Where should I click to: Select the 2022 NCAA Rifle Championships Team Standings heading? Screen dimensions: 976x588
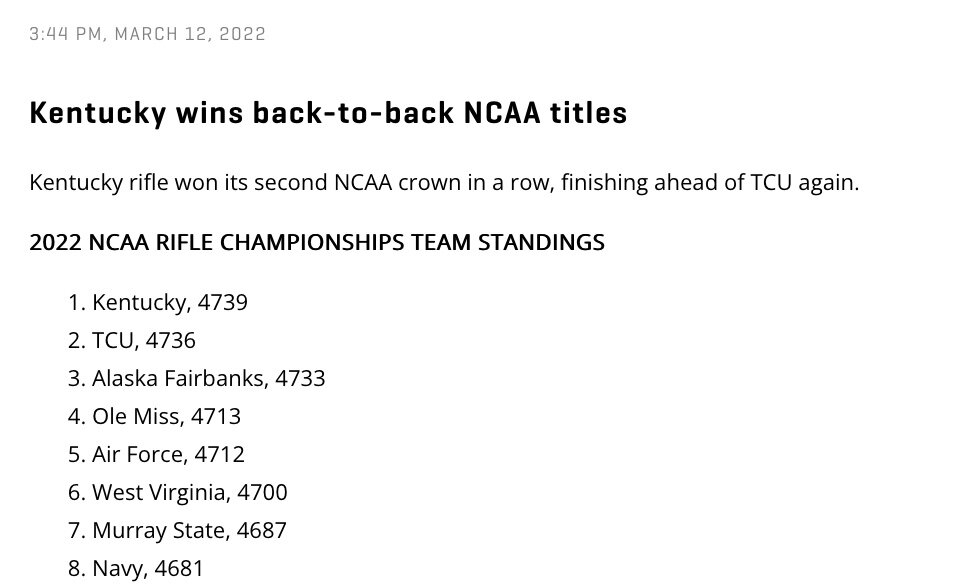(x=317, y=242)
